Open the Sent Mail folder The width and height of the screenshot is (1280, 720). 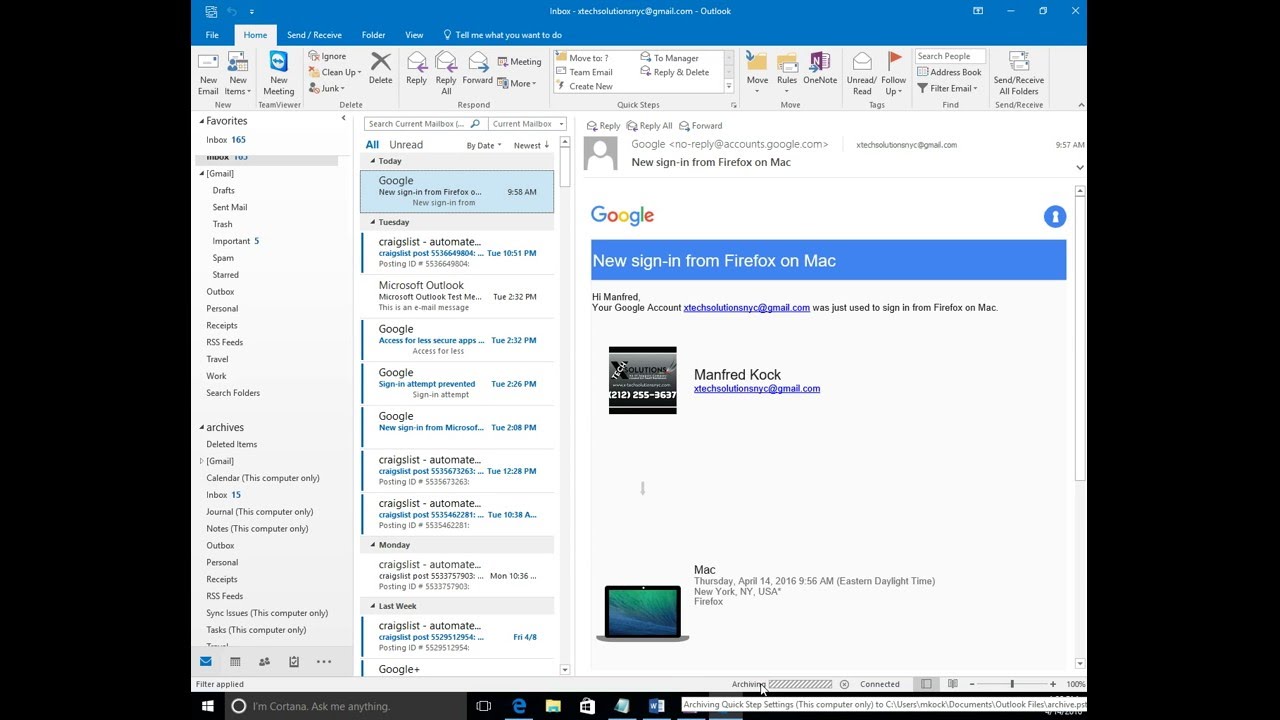click(229, 207)
